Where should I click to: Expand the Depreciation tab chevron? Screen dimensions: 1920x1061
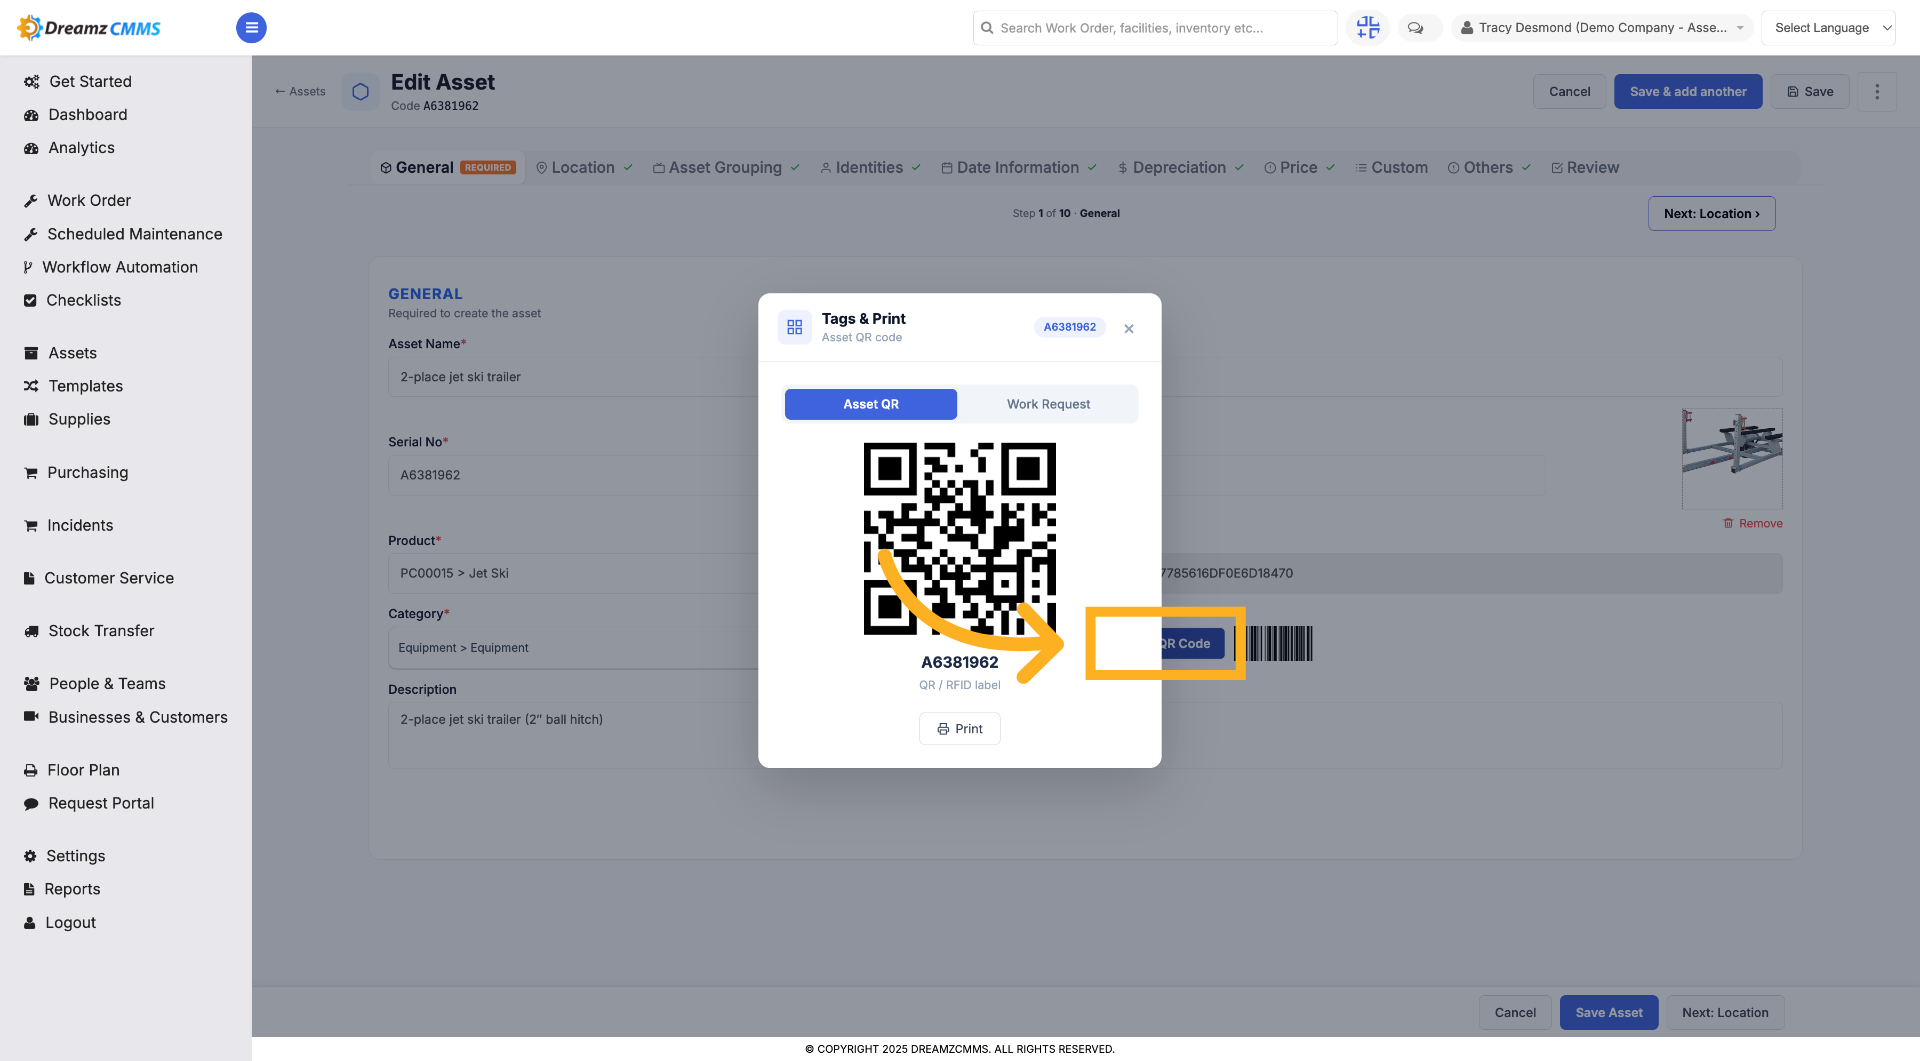pyautogui.click(x=1239, y=168)
